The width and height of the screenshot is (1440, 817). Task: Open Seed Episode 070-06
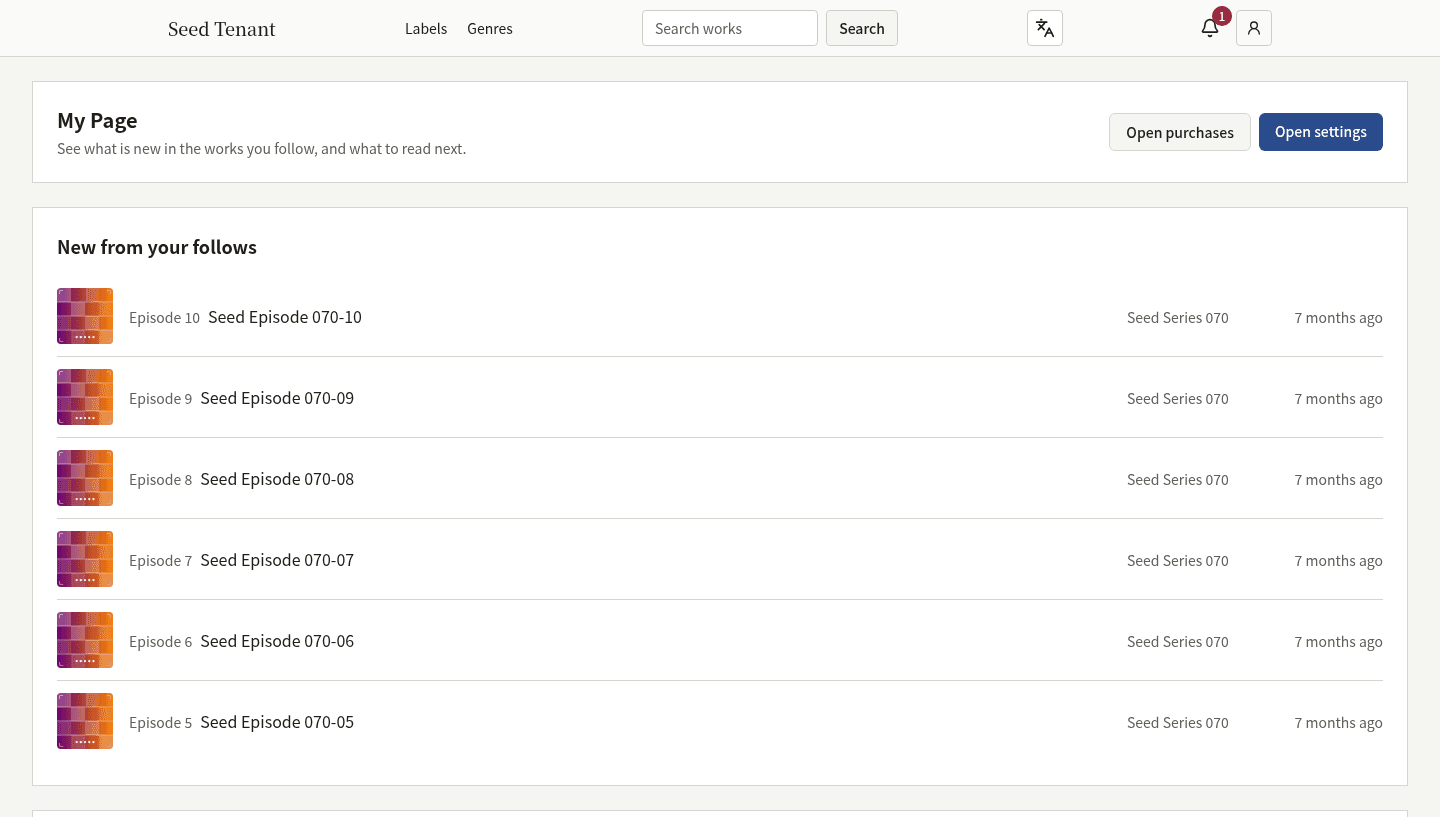pos(277,641)
